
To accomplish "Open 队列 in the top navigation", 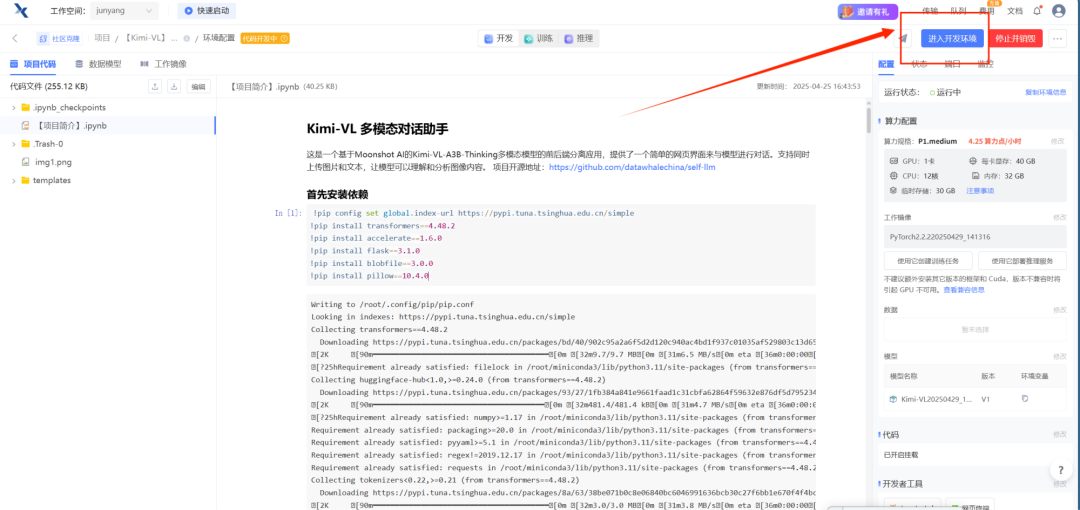I will [x=958, y=11].
